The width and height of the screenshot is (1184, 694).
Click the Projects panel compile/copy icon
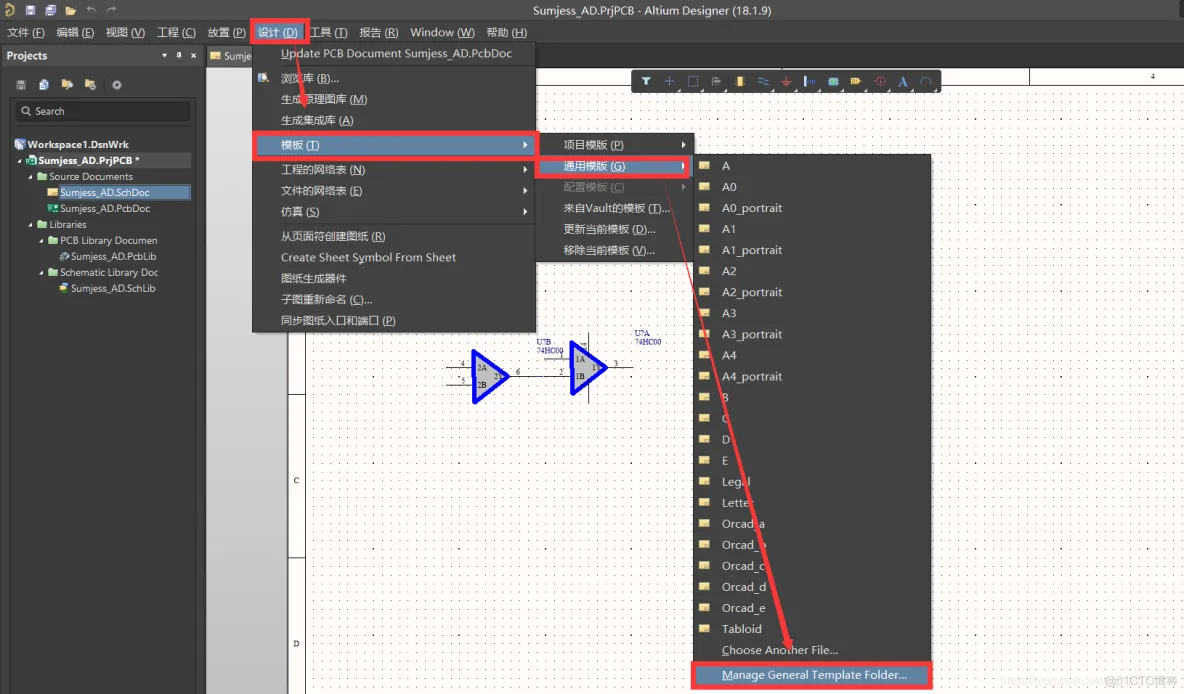[44, 85]
